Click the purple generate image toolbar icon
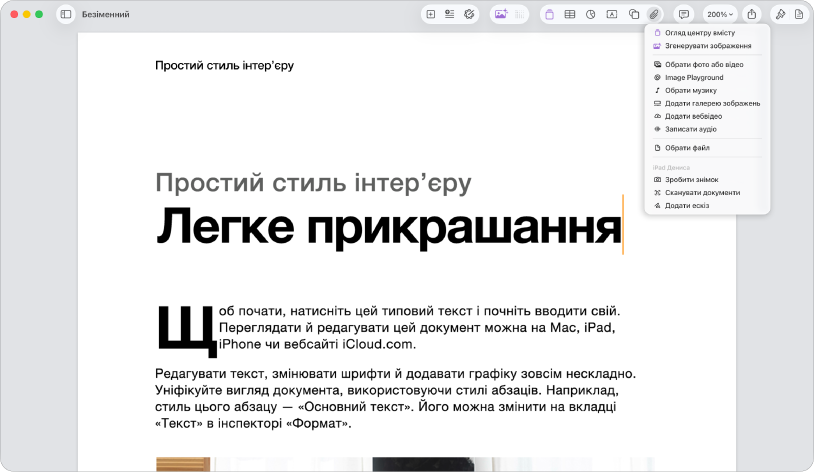814x473 pixels. [x=501, y=15]
